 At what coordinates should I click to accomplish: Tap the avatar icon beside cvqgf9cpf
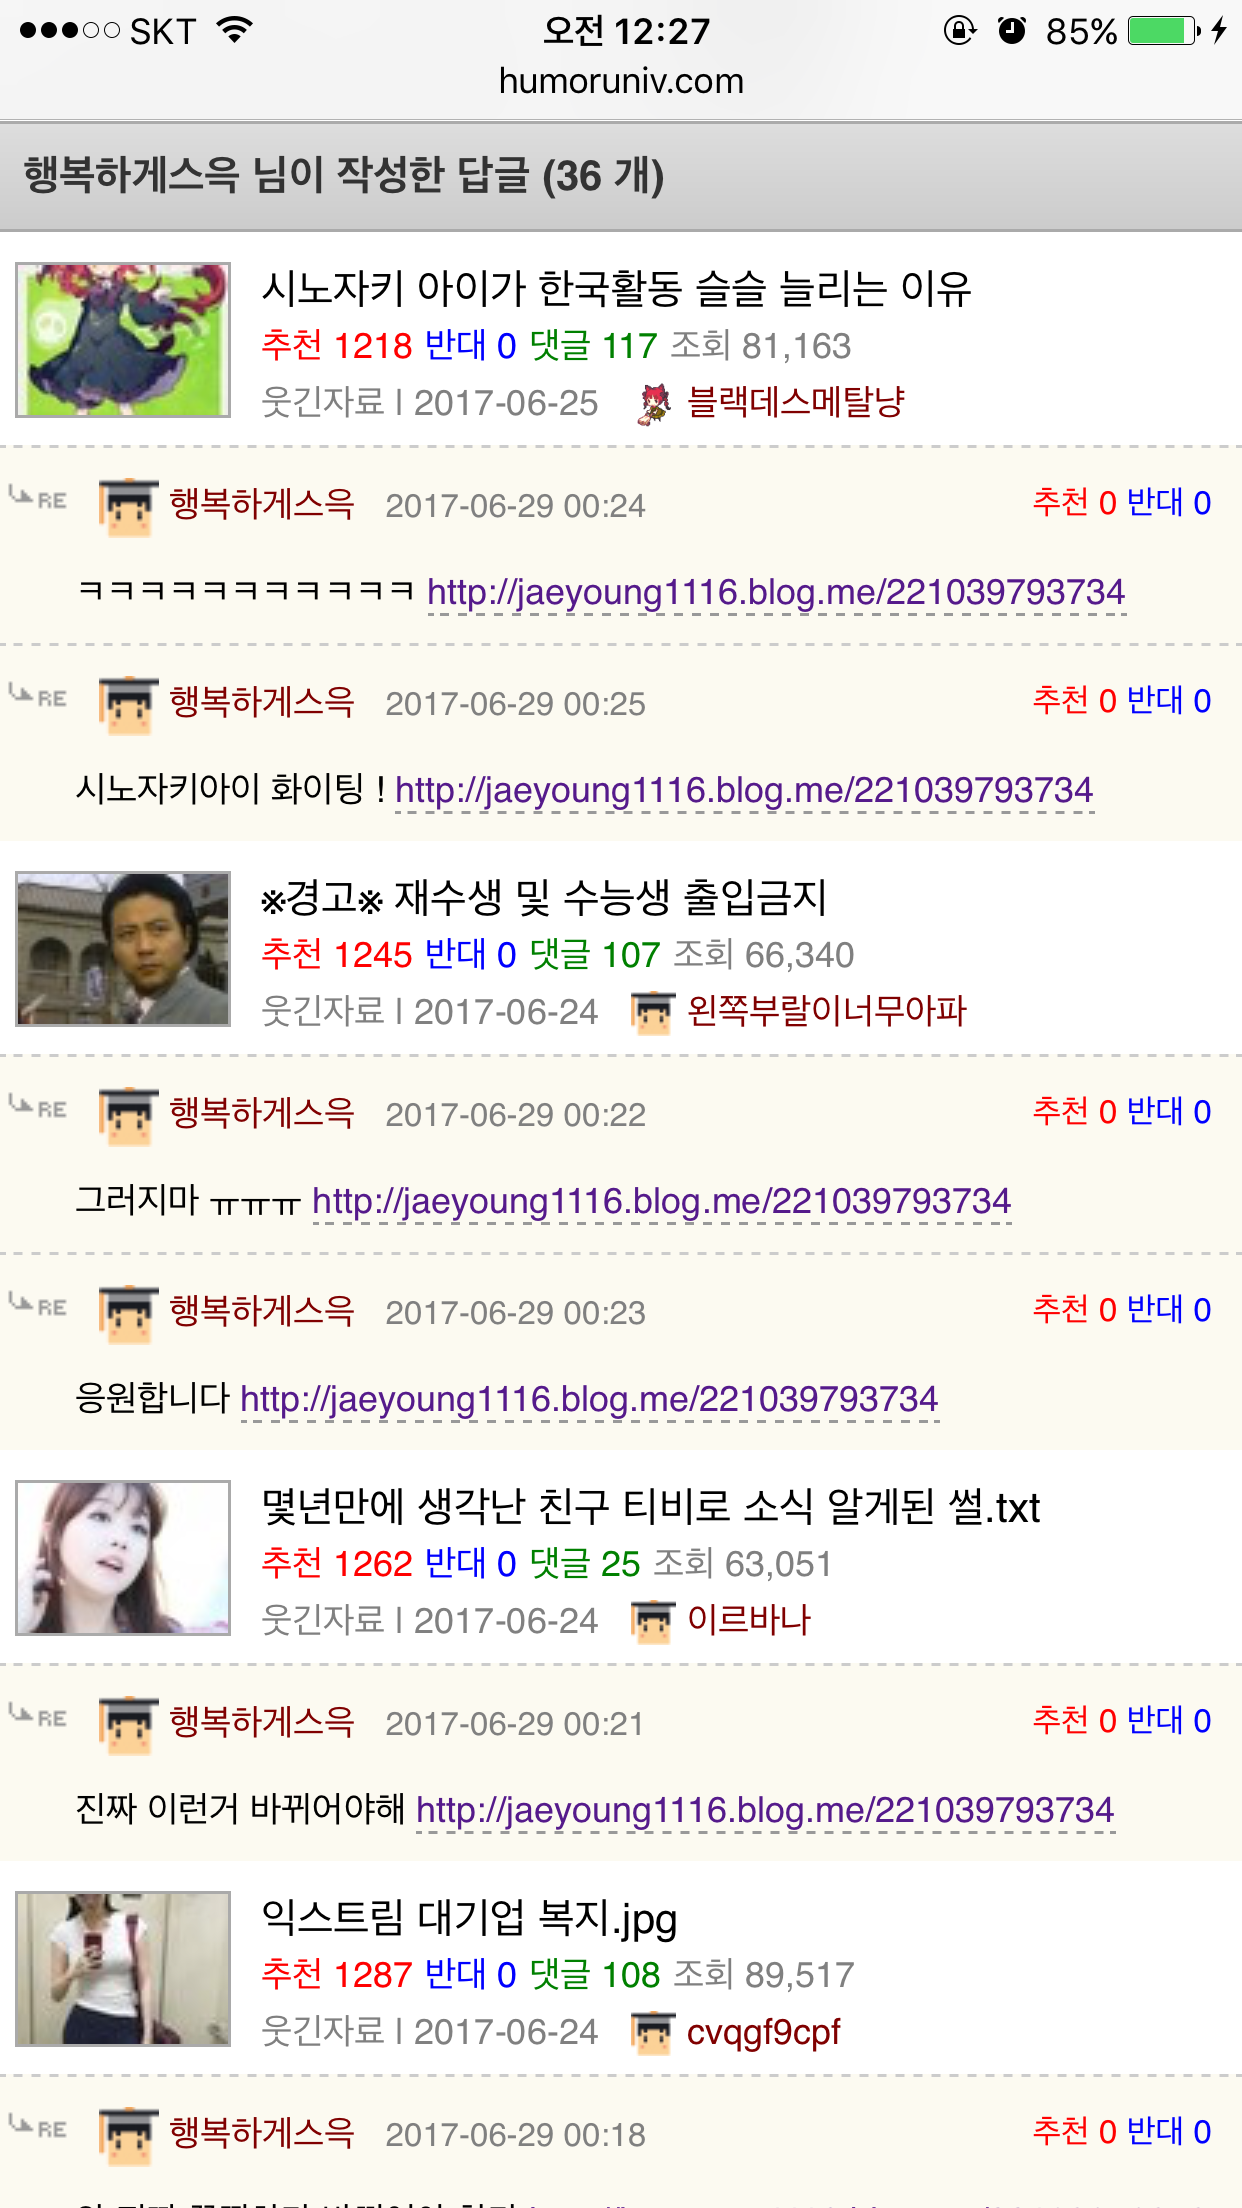(x=652, y=2033)
